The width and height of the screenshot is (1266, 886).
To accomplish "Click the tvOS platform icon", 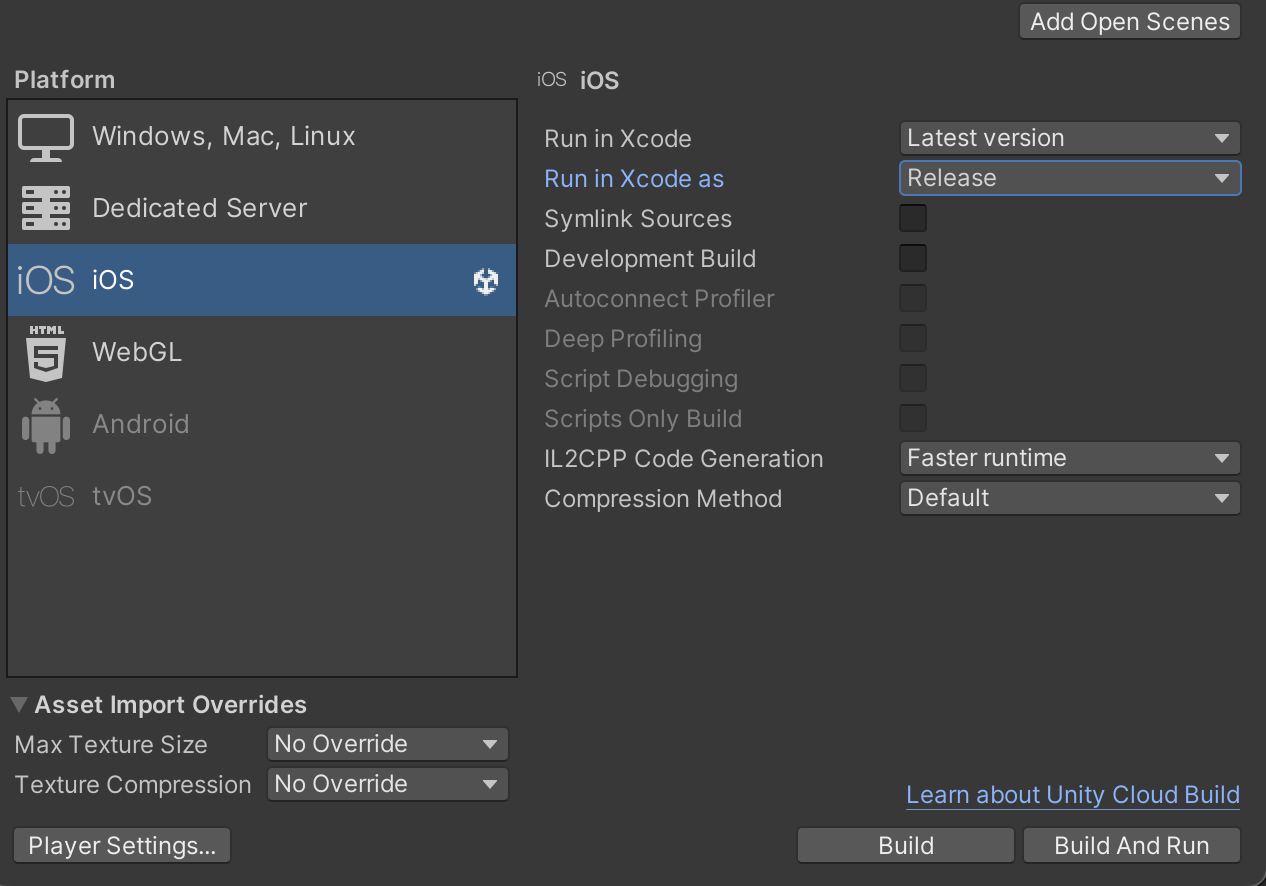I will tap(46, 497).
